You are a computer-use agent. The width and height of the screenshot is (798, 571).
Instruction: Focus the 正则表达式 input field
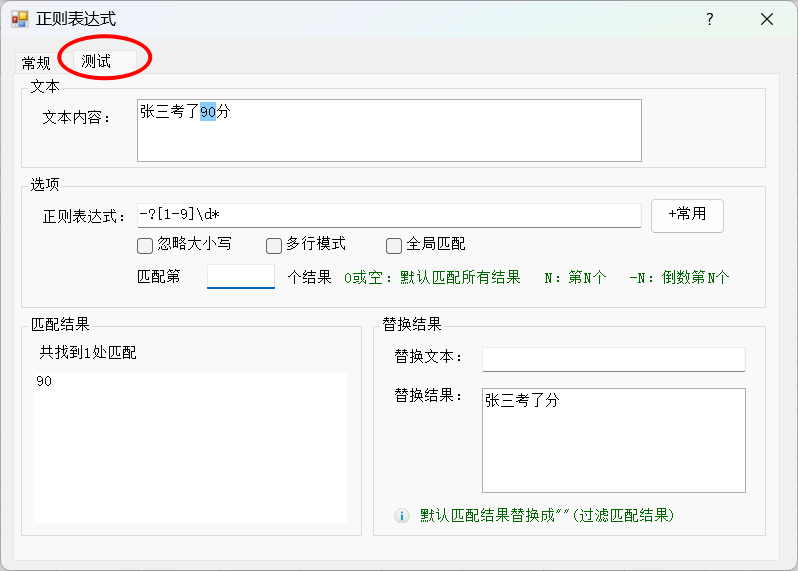coord(389,215)
